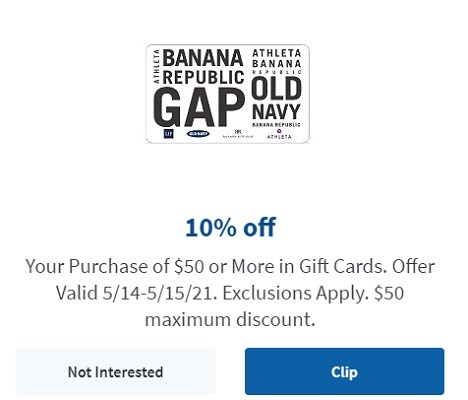This screenshot has width=468, height=400.
Task: Click the purple Athleta logo
Action: [x=279, y=134]
